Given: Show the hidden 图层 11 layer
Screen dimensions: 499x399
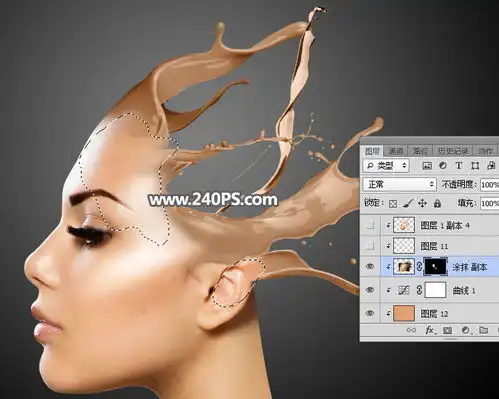Looking at the screenshot, I should coord(370,246).
